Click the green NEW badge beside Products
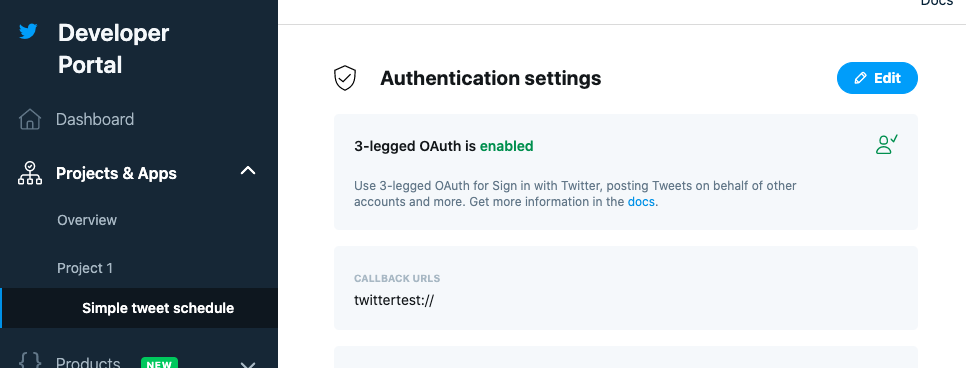This screenshot has height=368, width=966. point(159,363)
